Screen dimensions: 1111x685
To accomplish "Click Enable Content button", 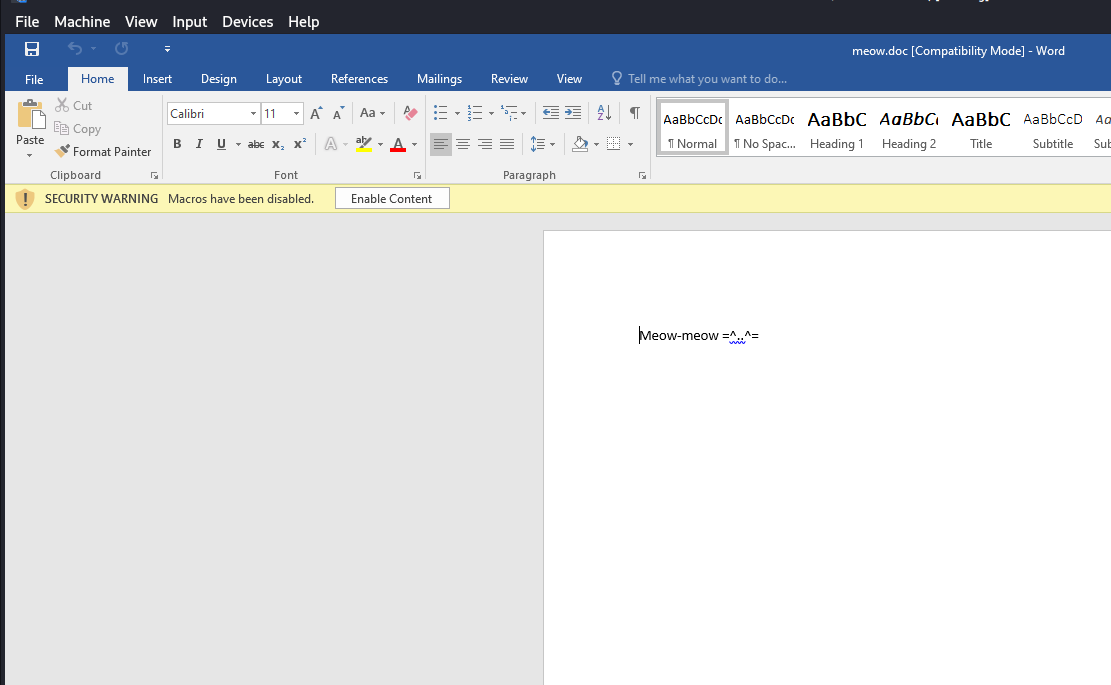I will click(392, 198).
